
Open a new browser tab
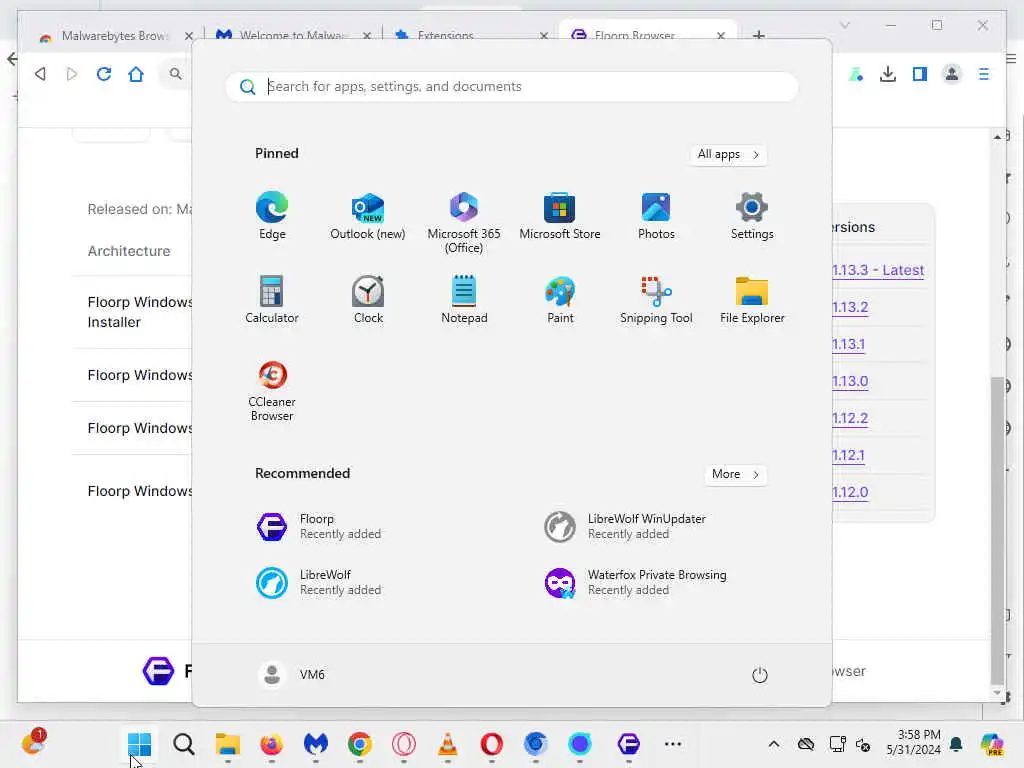point(759,35)
